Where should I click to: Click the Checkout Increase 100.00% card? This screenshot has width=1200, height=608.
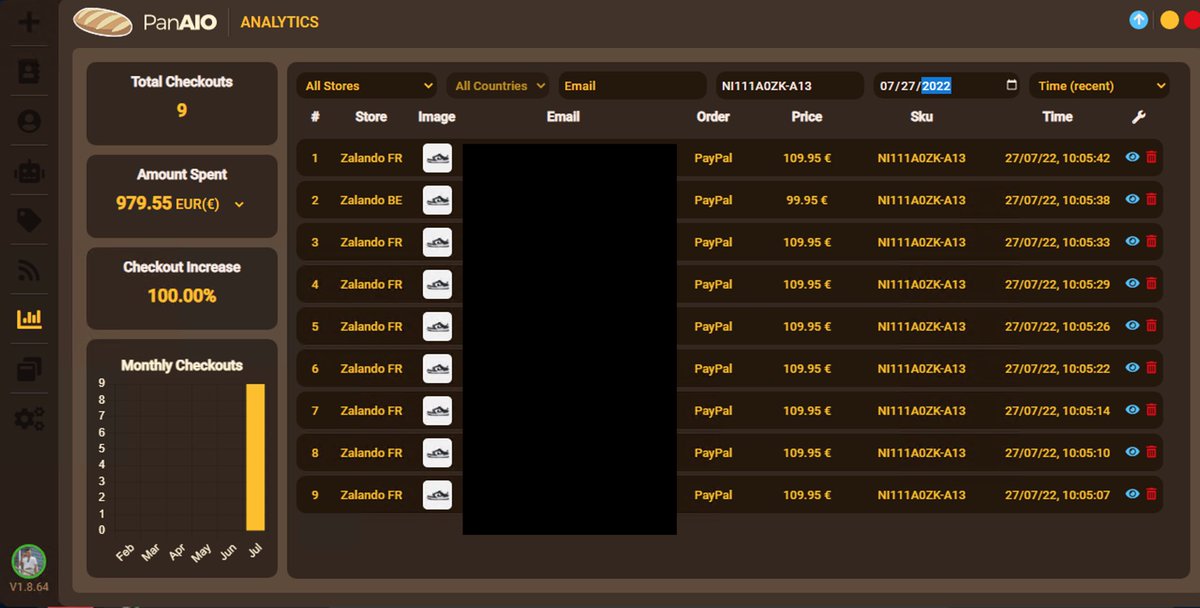182,289
